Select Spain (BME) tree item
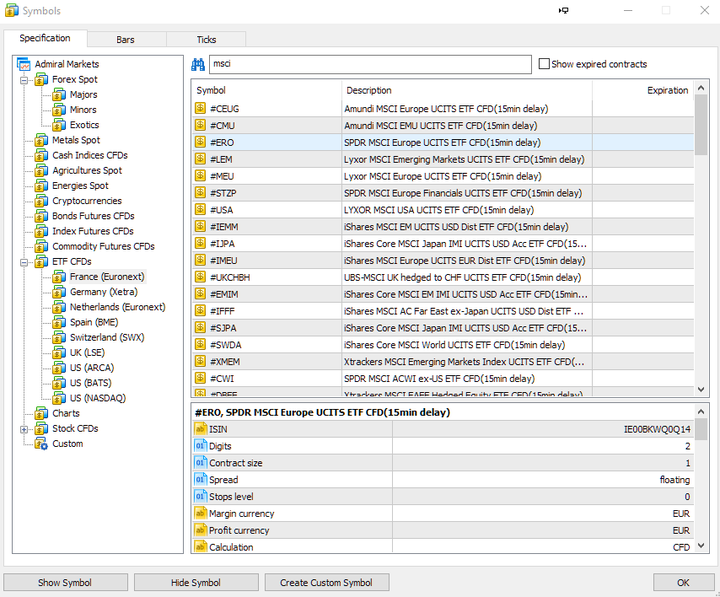This screenshot has height=597, width=720. tap(94, 322)
